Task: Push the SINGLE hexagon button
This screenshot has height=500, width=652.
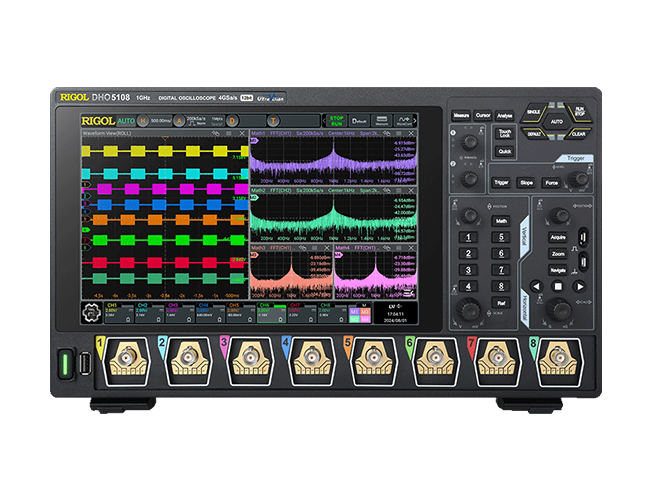Action: point(533,112)
